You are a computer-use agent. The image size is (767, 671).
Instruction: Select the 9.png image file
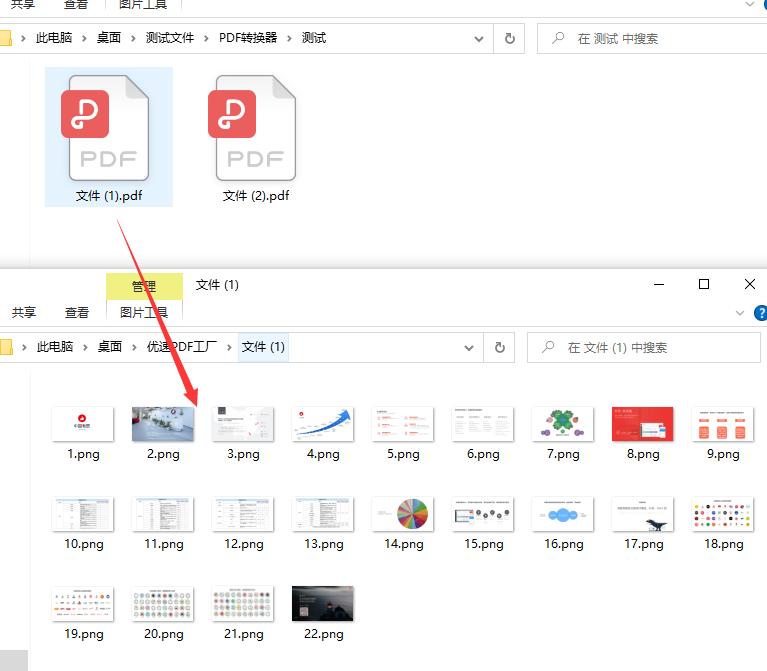click(723, 424)
